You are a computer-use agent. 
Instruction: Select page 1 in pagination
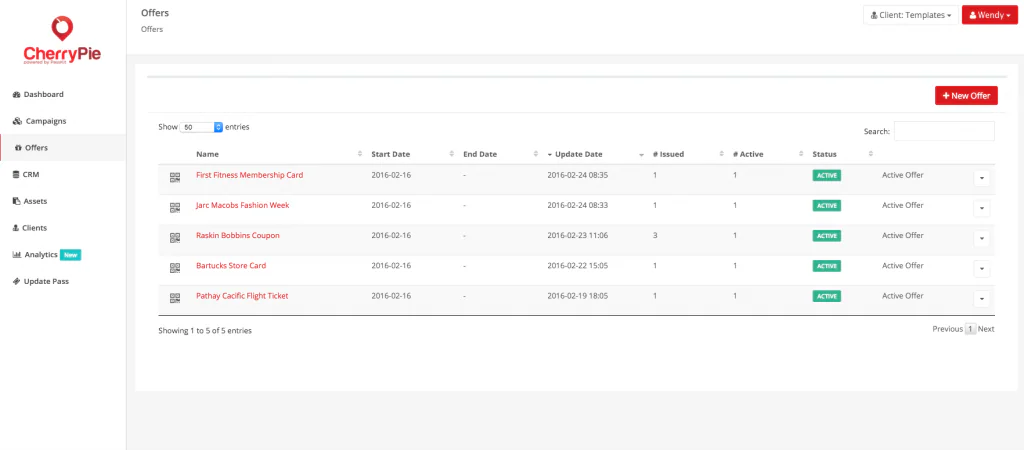click(970, 329)
